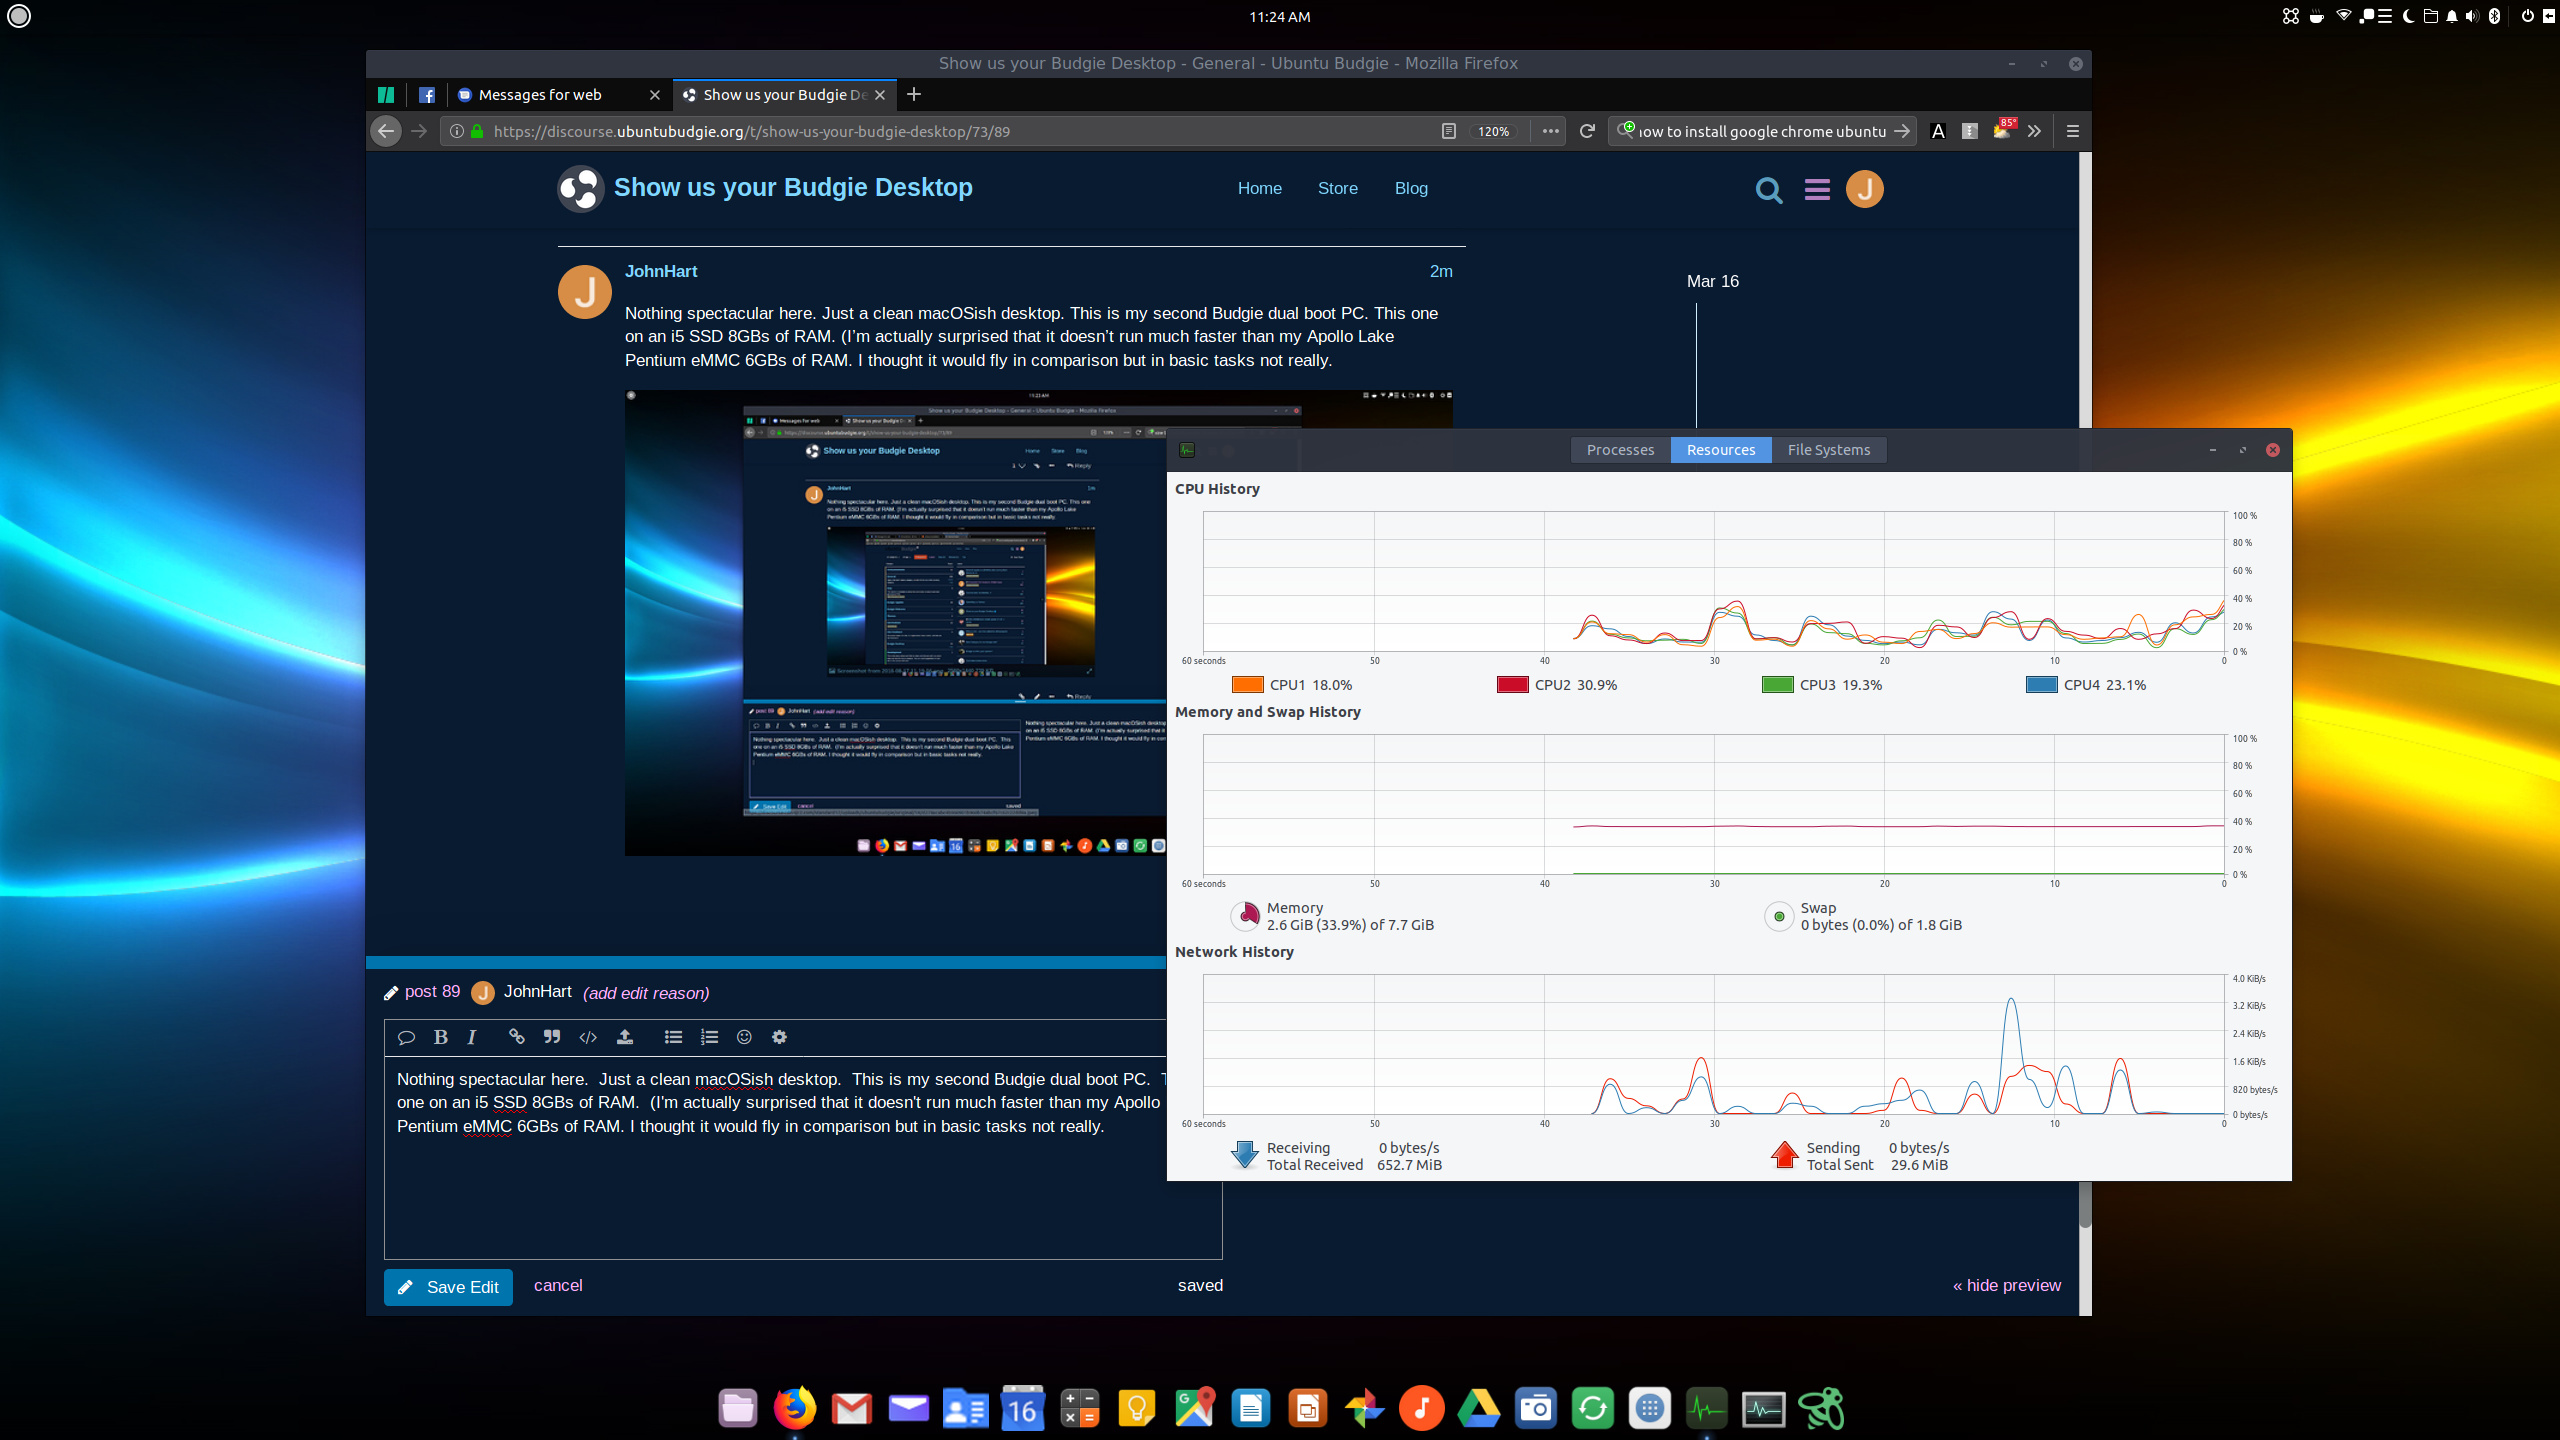Insert an emoji into your post
The height and width of the screenshot is (1440, 2560).
pyautogui.click(x=744, y=1037)
